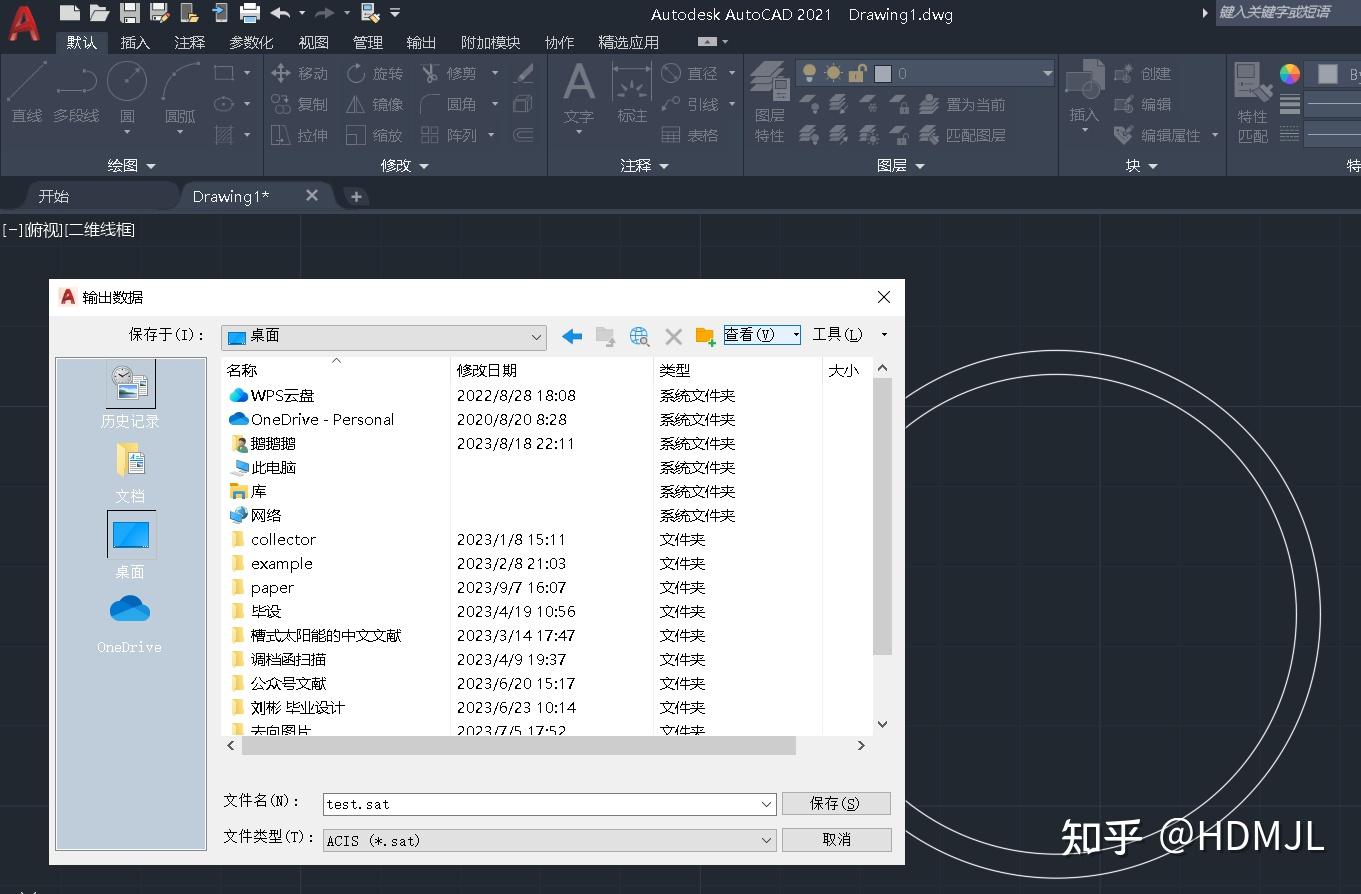Expand the Draw (绘图) panel
1361x894 pixels.
click(132, 166)
